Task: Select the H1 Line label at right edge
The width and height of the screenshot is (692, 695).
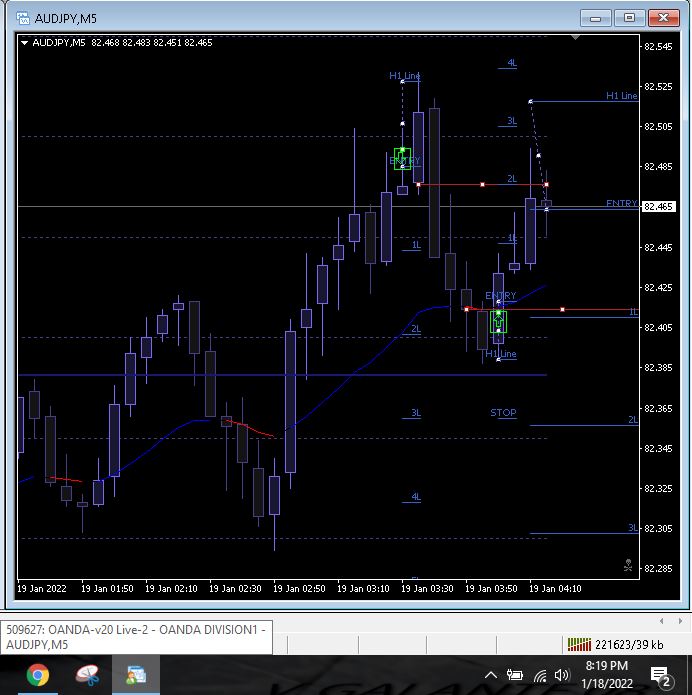Action: [622, 95]
